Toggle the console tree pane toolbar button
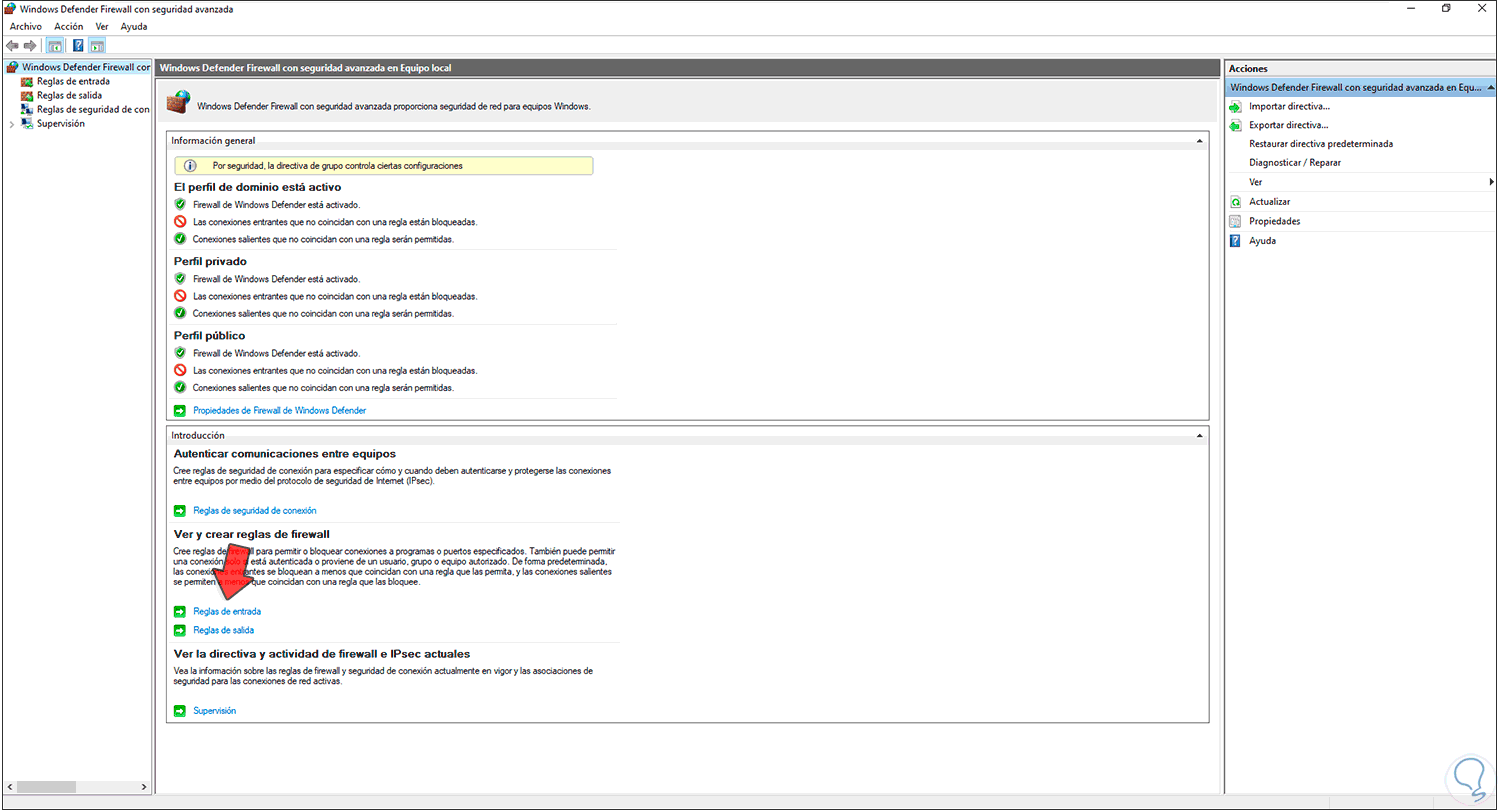The image size is (1500, 810). pos(55,46)
